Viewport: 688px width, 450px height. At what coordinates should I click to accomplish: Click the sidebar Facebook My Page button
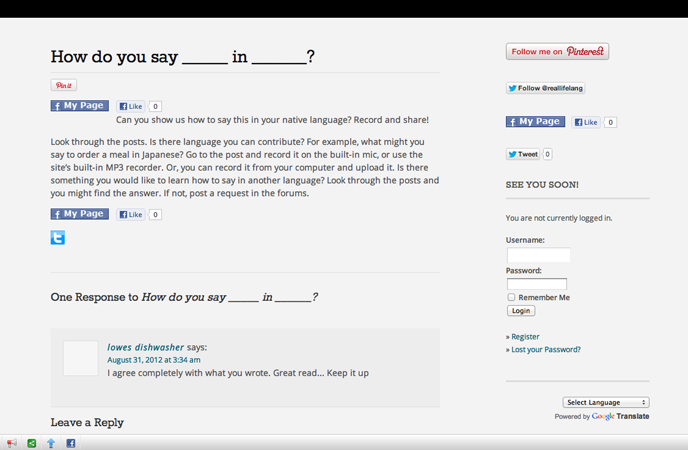(x=535, y=121)
